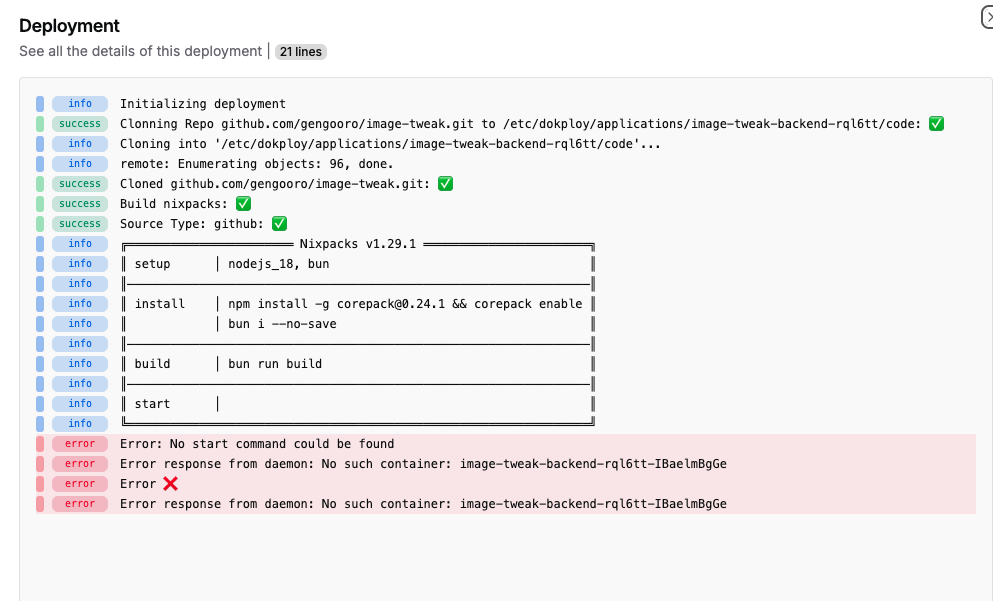Click the "bun run build" build command
The height and width of the screenshot is (601, 993).
point(275,364)
